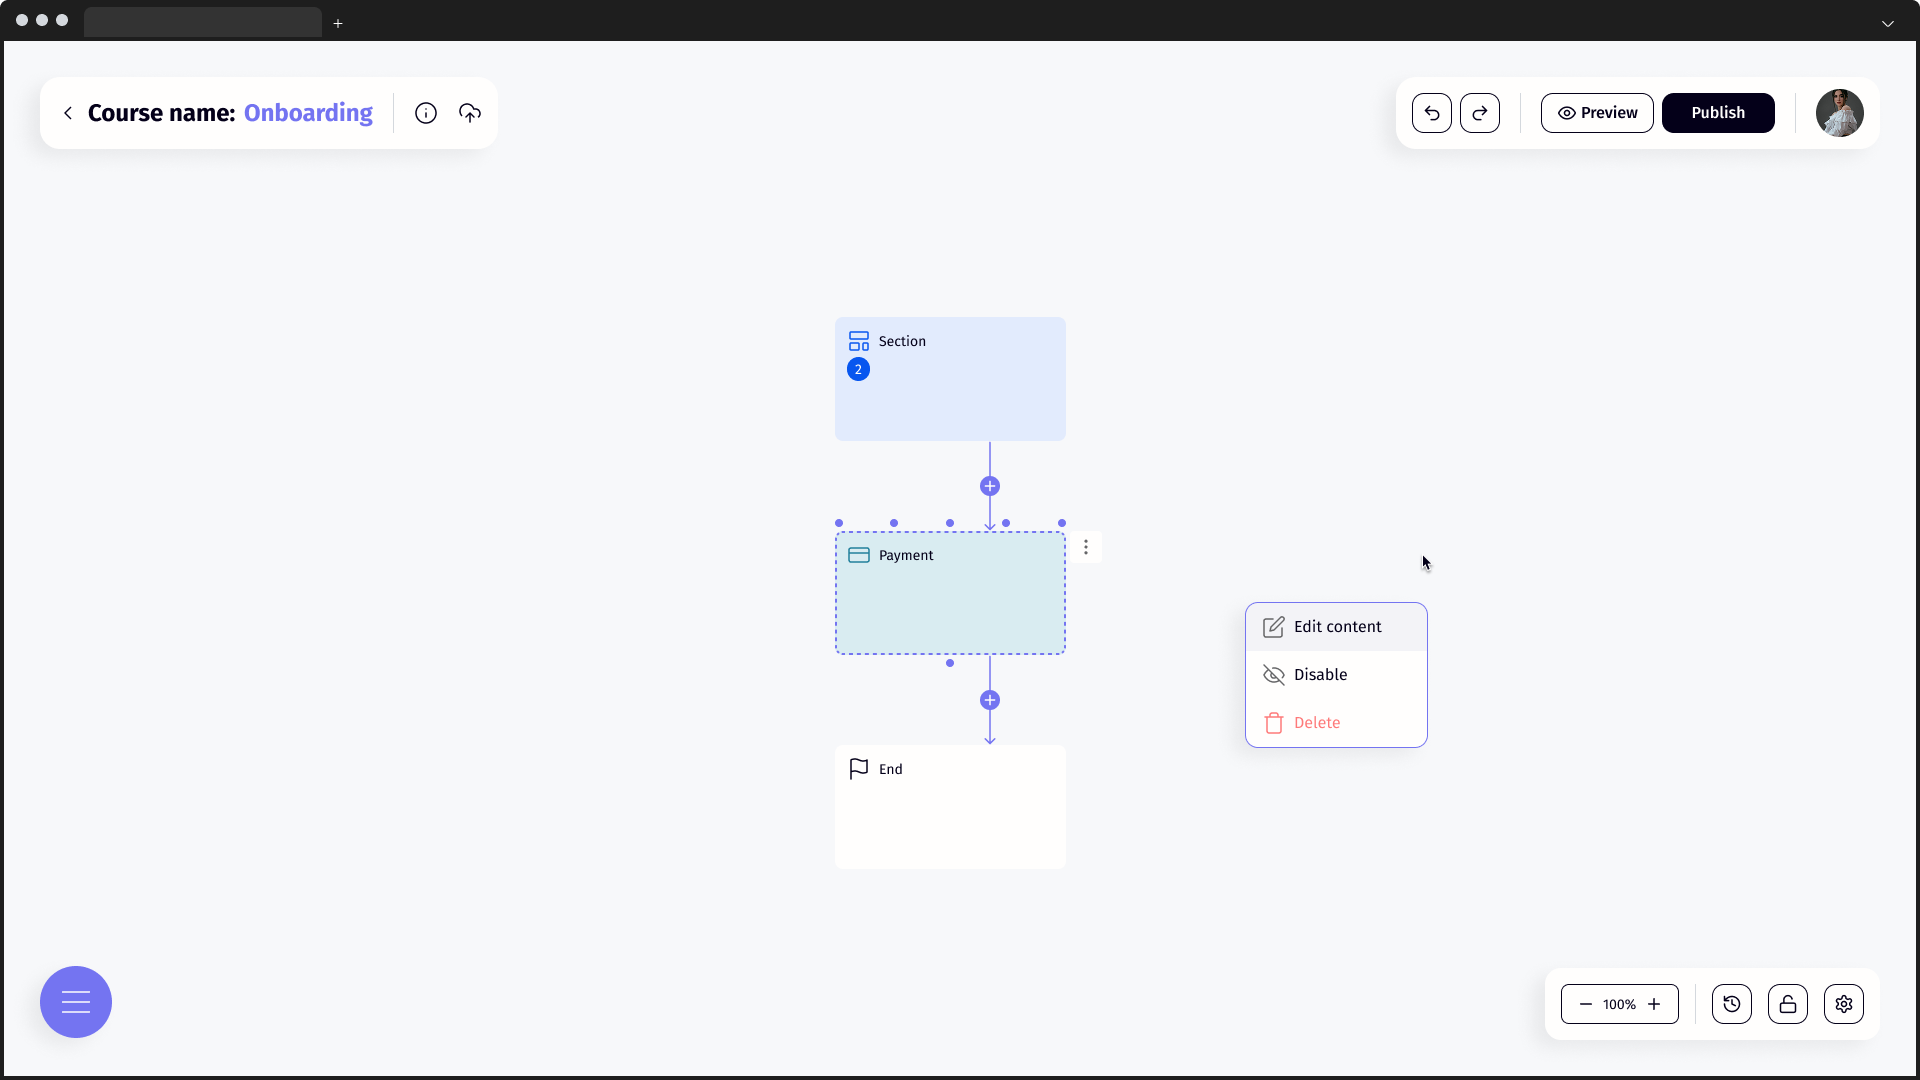Open the purple hamburger menu button
Viewport: 1920px width, 1080px height.
[76, 1002]
